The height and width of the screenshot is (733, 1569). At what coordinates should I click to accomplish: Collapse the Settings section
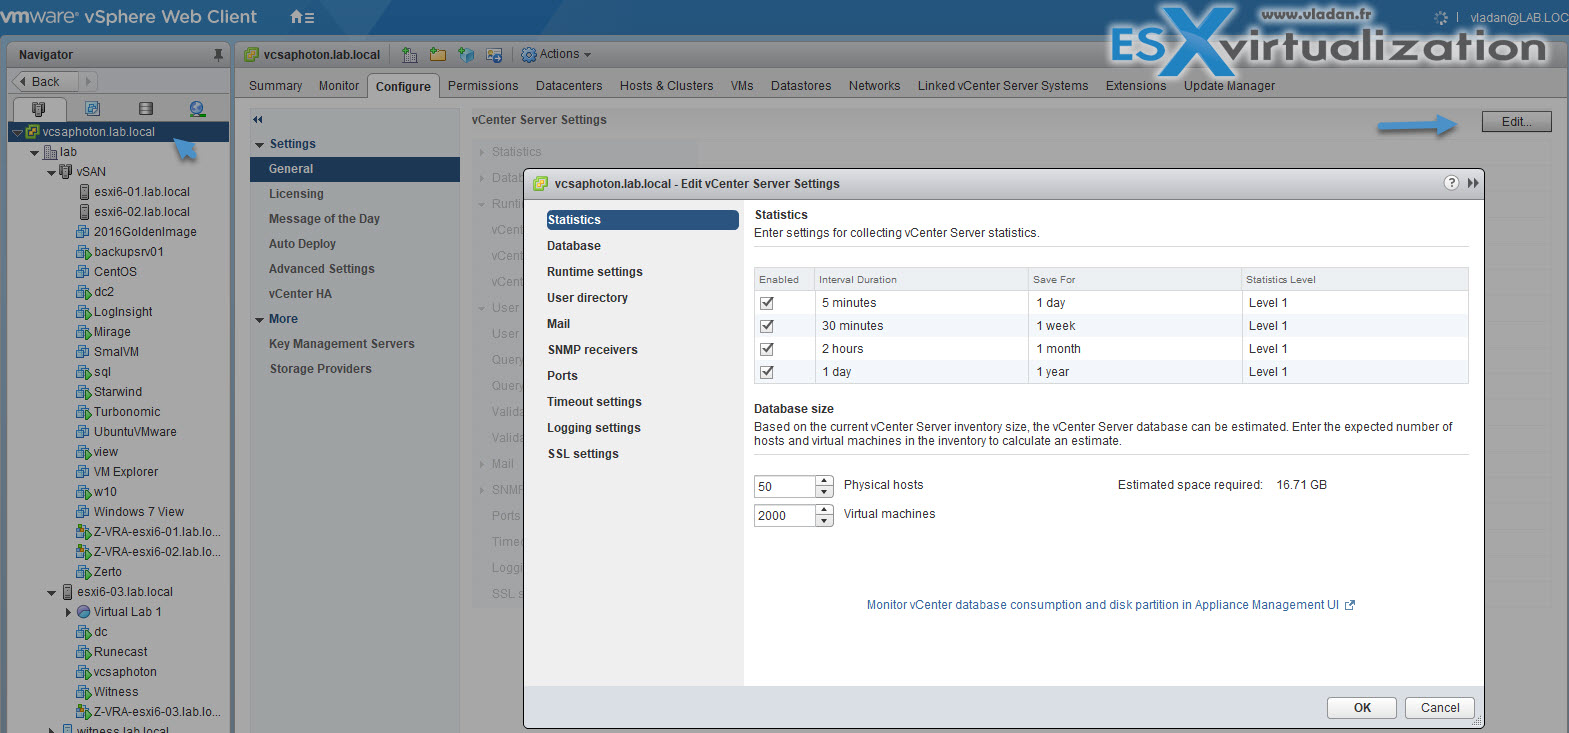[260, 145]
